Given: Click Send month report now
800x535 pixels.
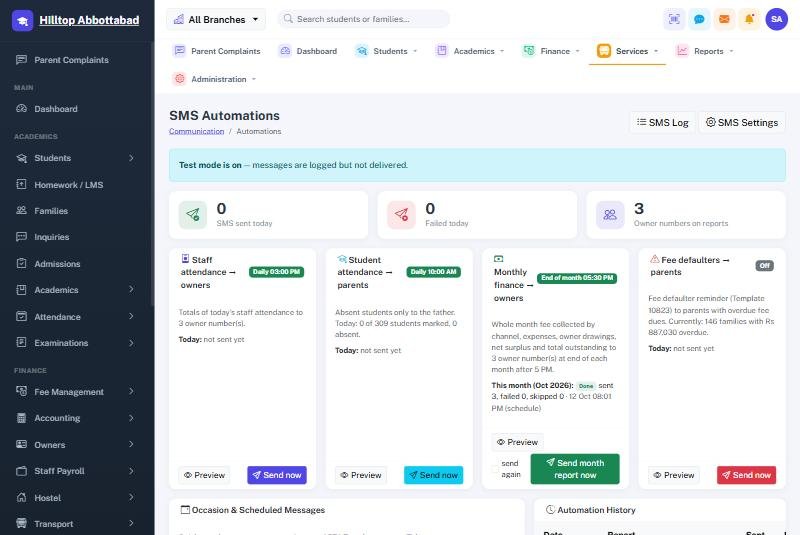Looking at the screenshot, I should coord(575,469).
